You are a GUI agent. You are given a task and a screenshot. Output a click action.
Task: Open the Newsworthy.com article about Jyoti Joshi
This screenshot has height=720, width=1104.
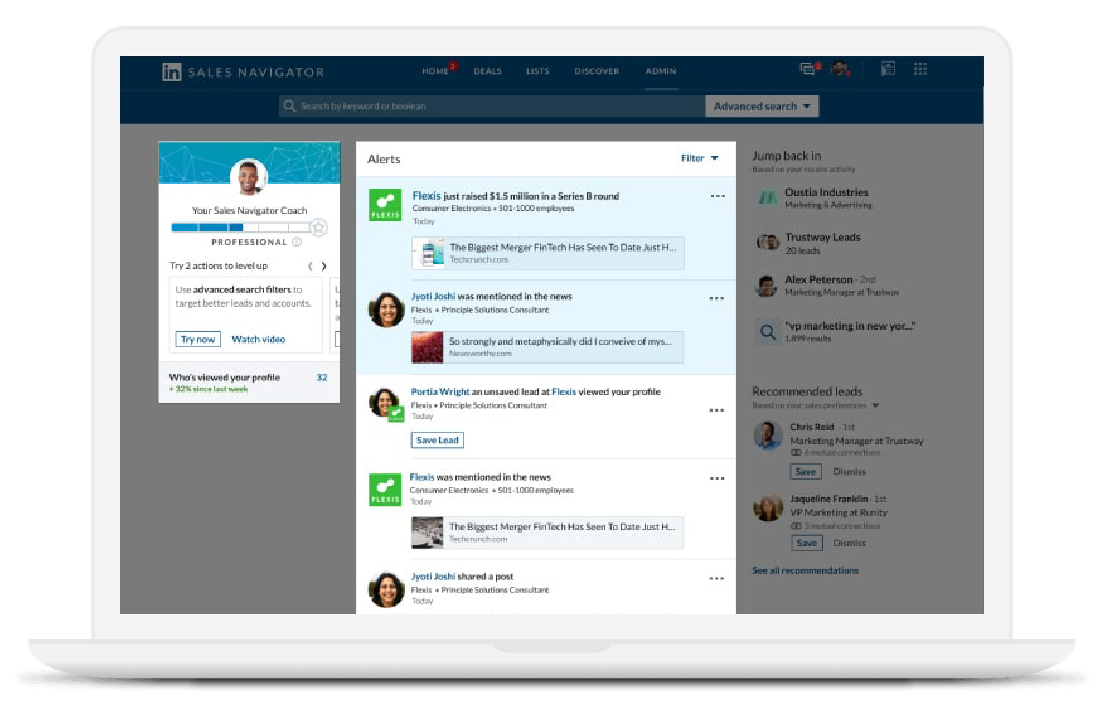point(547,347)
